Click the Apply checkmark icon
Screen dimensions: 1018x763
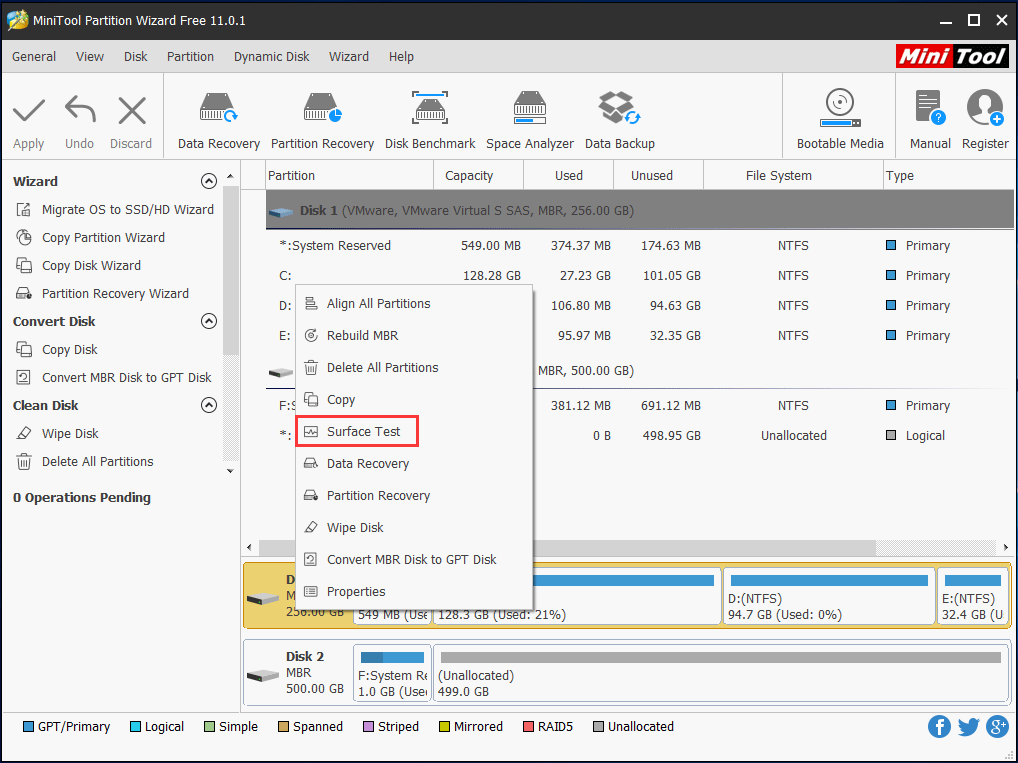[29, 110]
